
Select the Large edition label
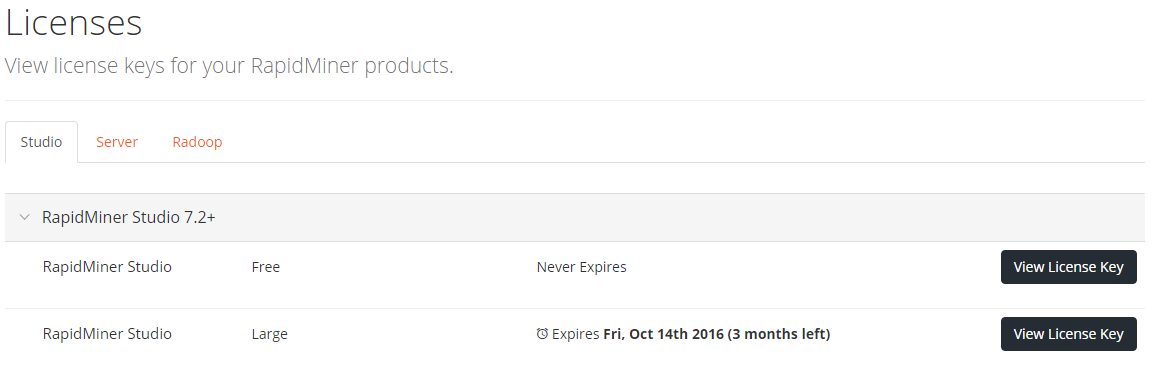269,334
